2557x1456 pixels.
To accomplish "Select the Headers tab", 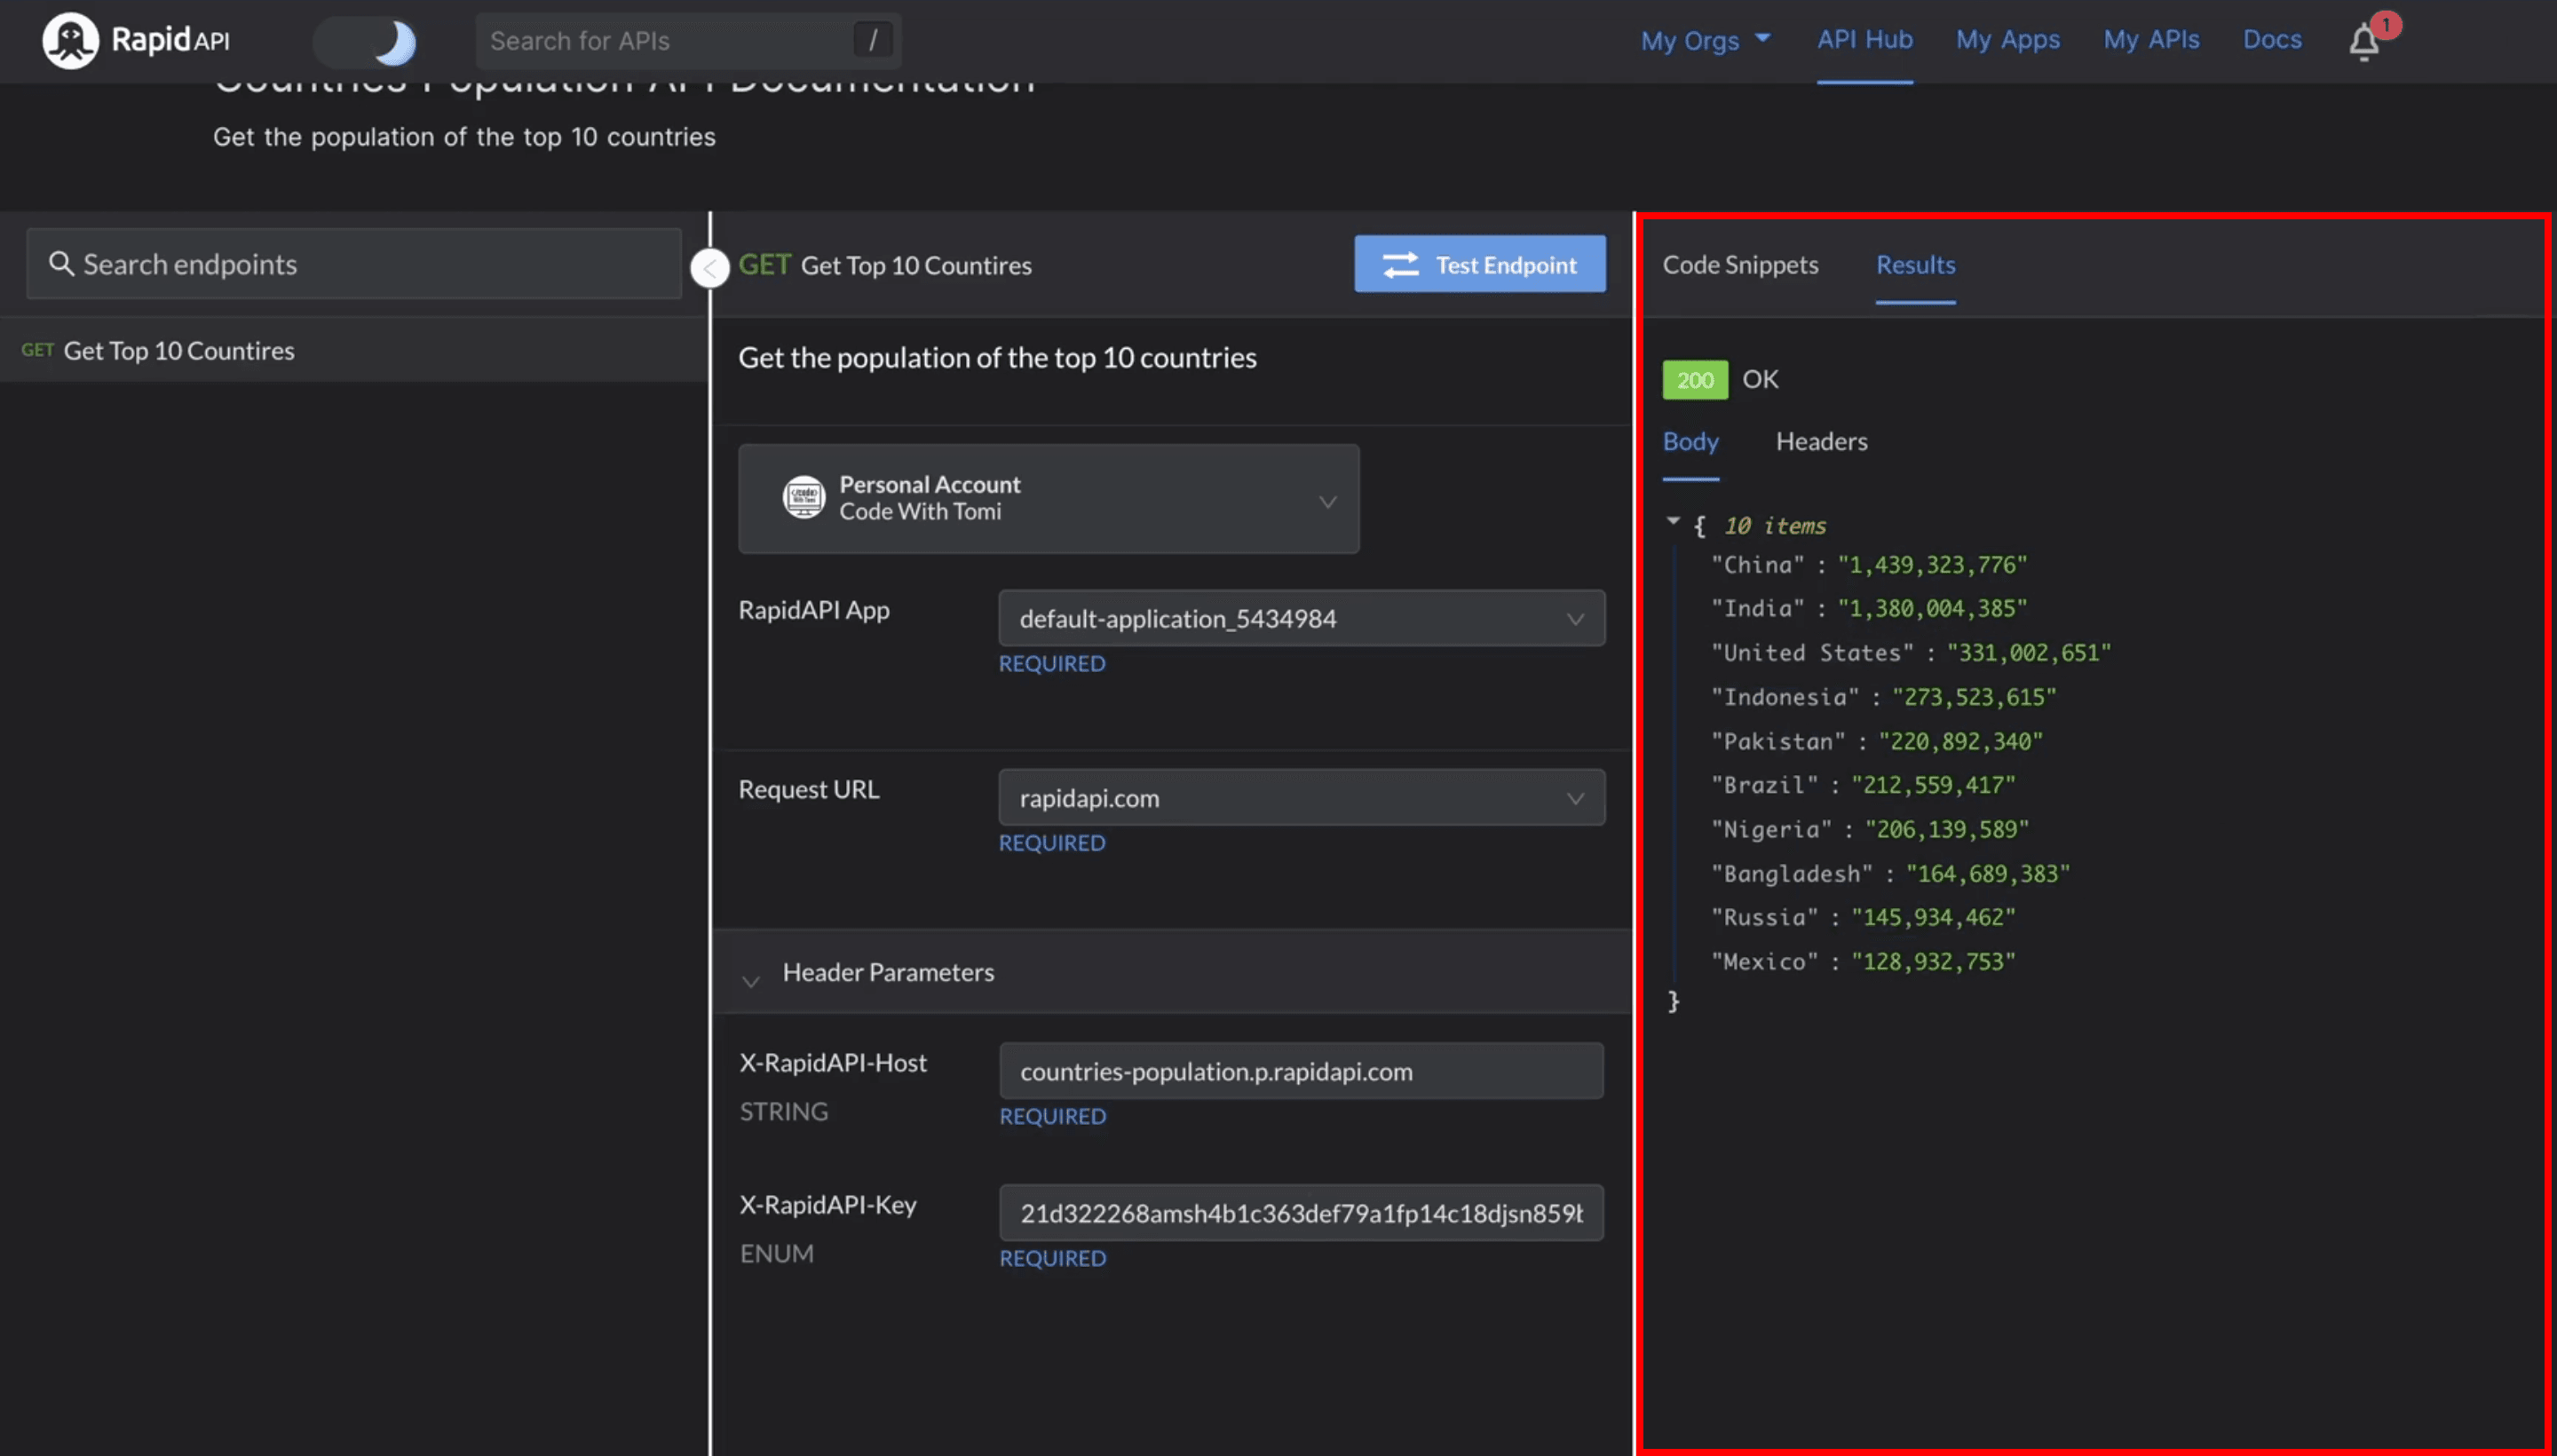I will click(x=1821, y=442).
